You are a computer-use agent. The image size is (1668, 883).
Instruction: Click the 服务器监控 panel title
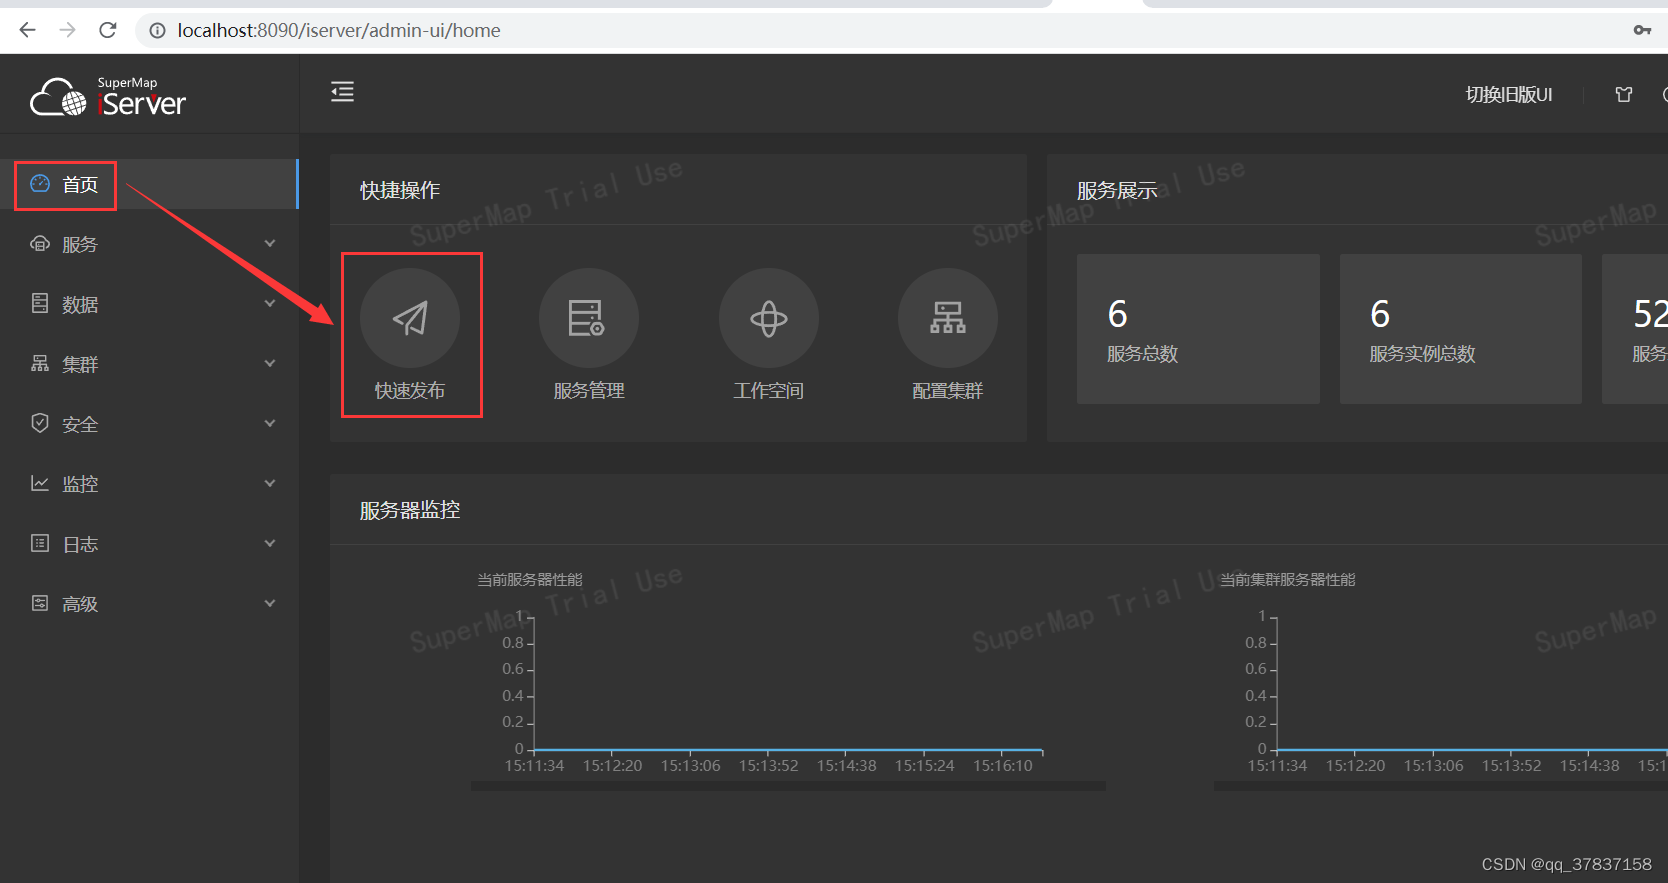(x=410, y=510)
